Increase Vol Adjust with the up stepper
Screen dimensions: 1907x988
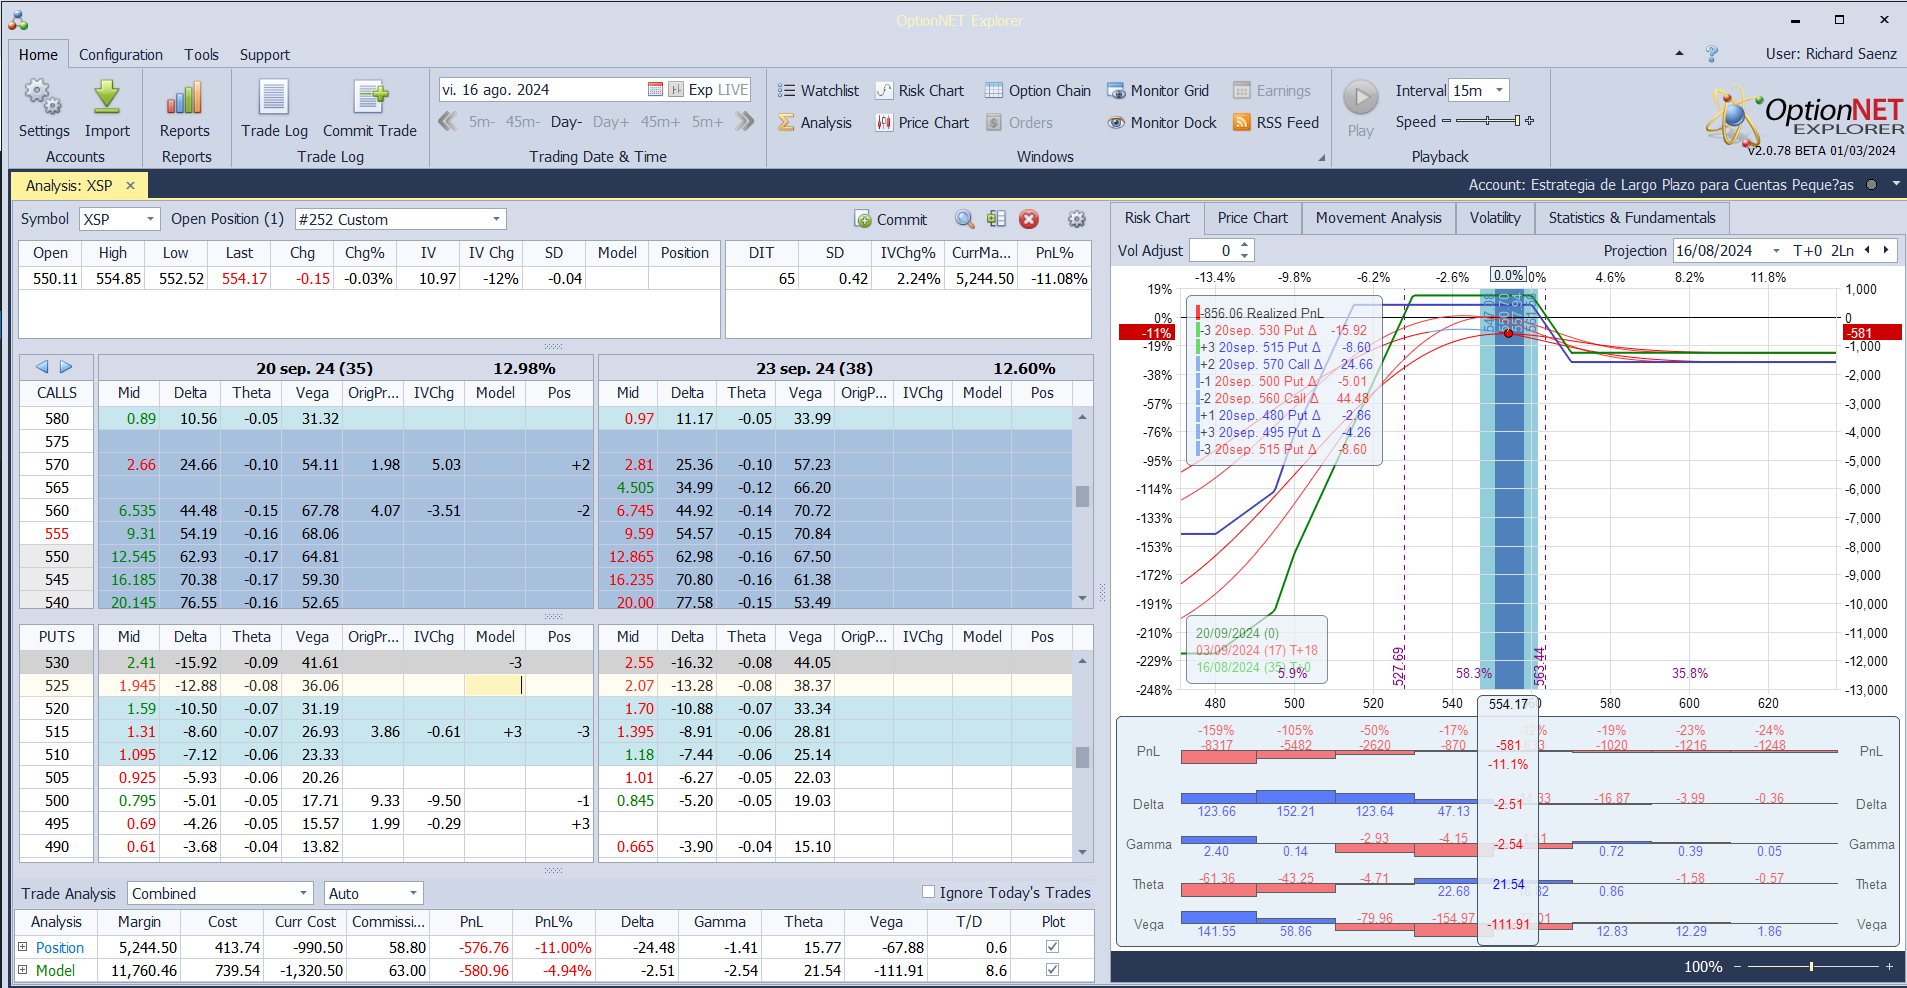(x=1244, y=245)
